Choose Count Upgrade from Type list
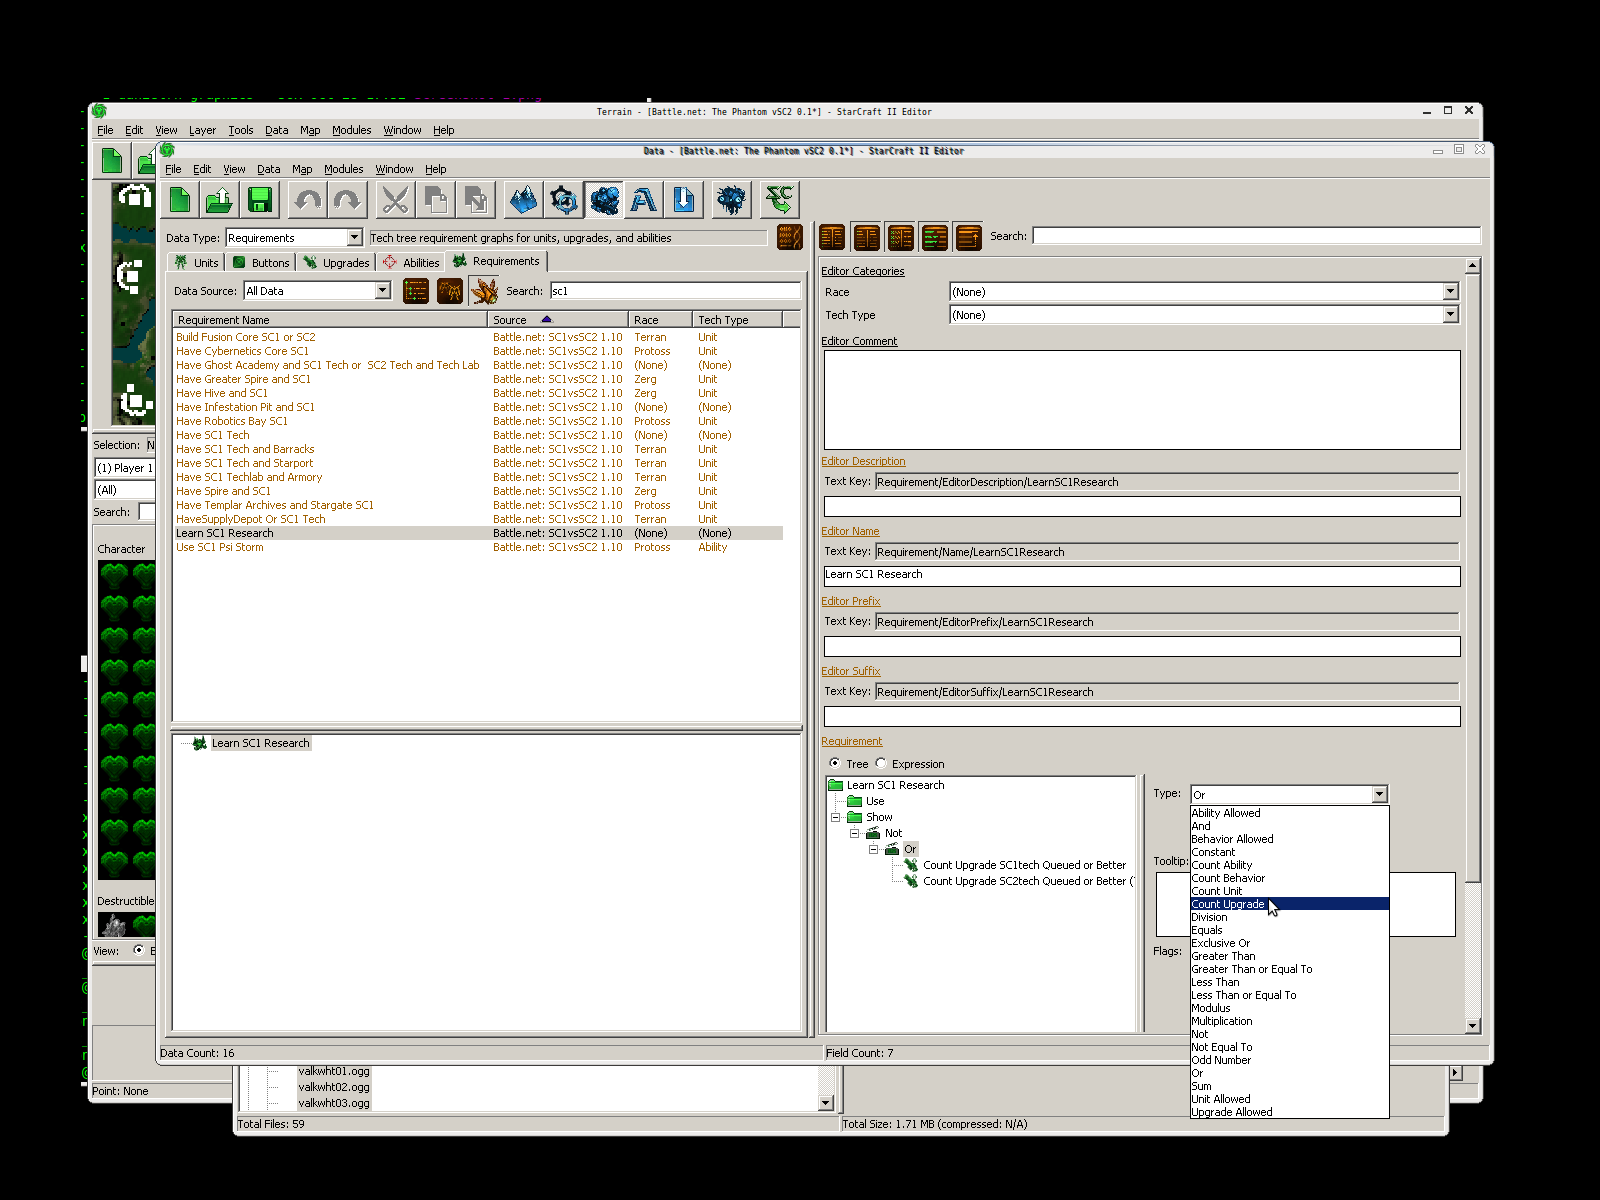The width and height of the screenshot is (1600, 1200). coord(1228,904)
